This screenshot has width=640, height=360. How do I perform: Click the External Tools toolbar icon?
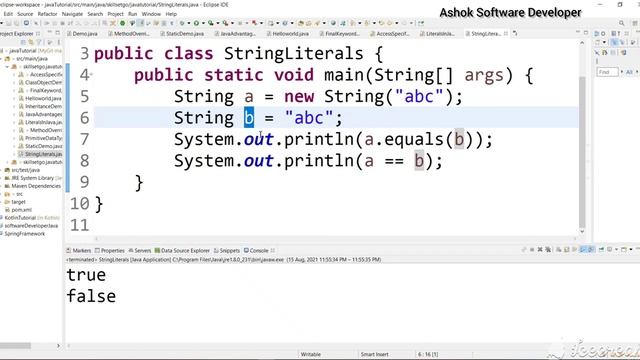(x=225, y=23)
